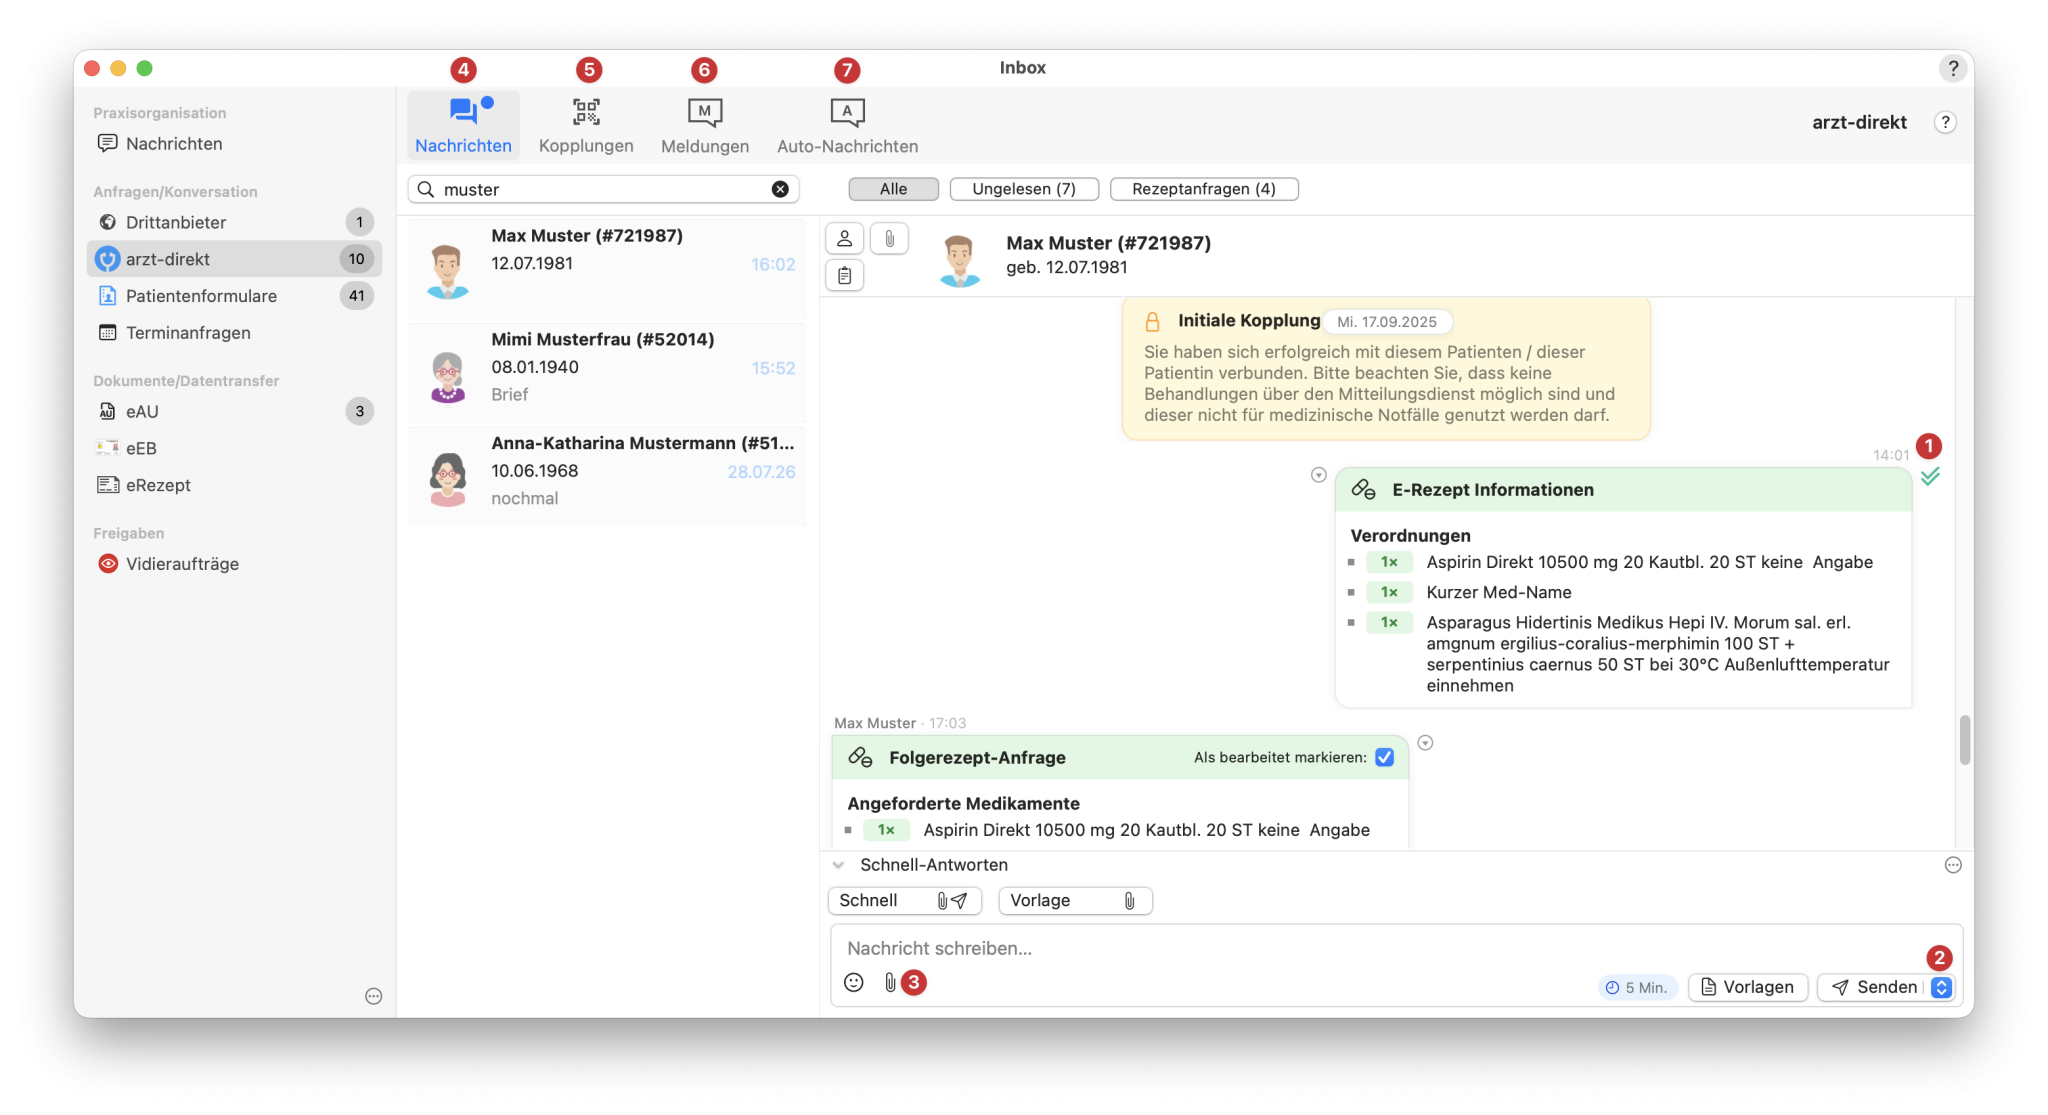Filter by Ungelesen (7)
The height and width of the screenshot is (1115, 2048).
point(1024,189)
